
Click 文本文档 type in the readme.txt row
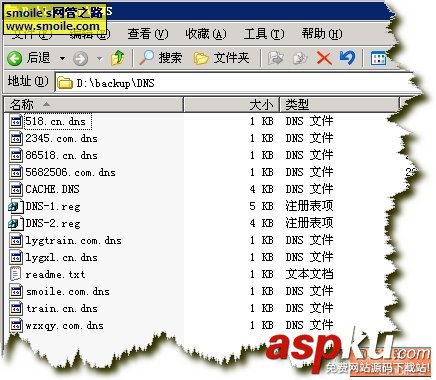[309, 274]
